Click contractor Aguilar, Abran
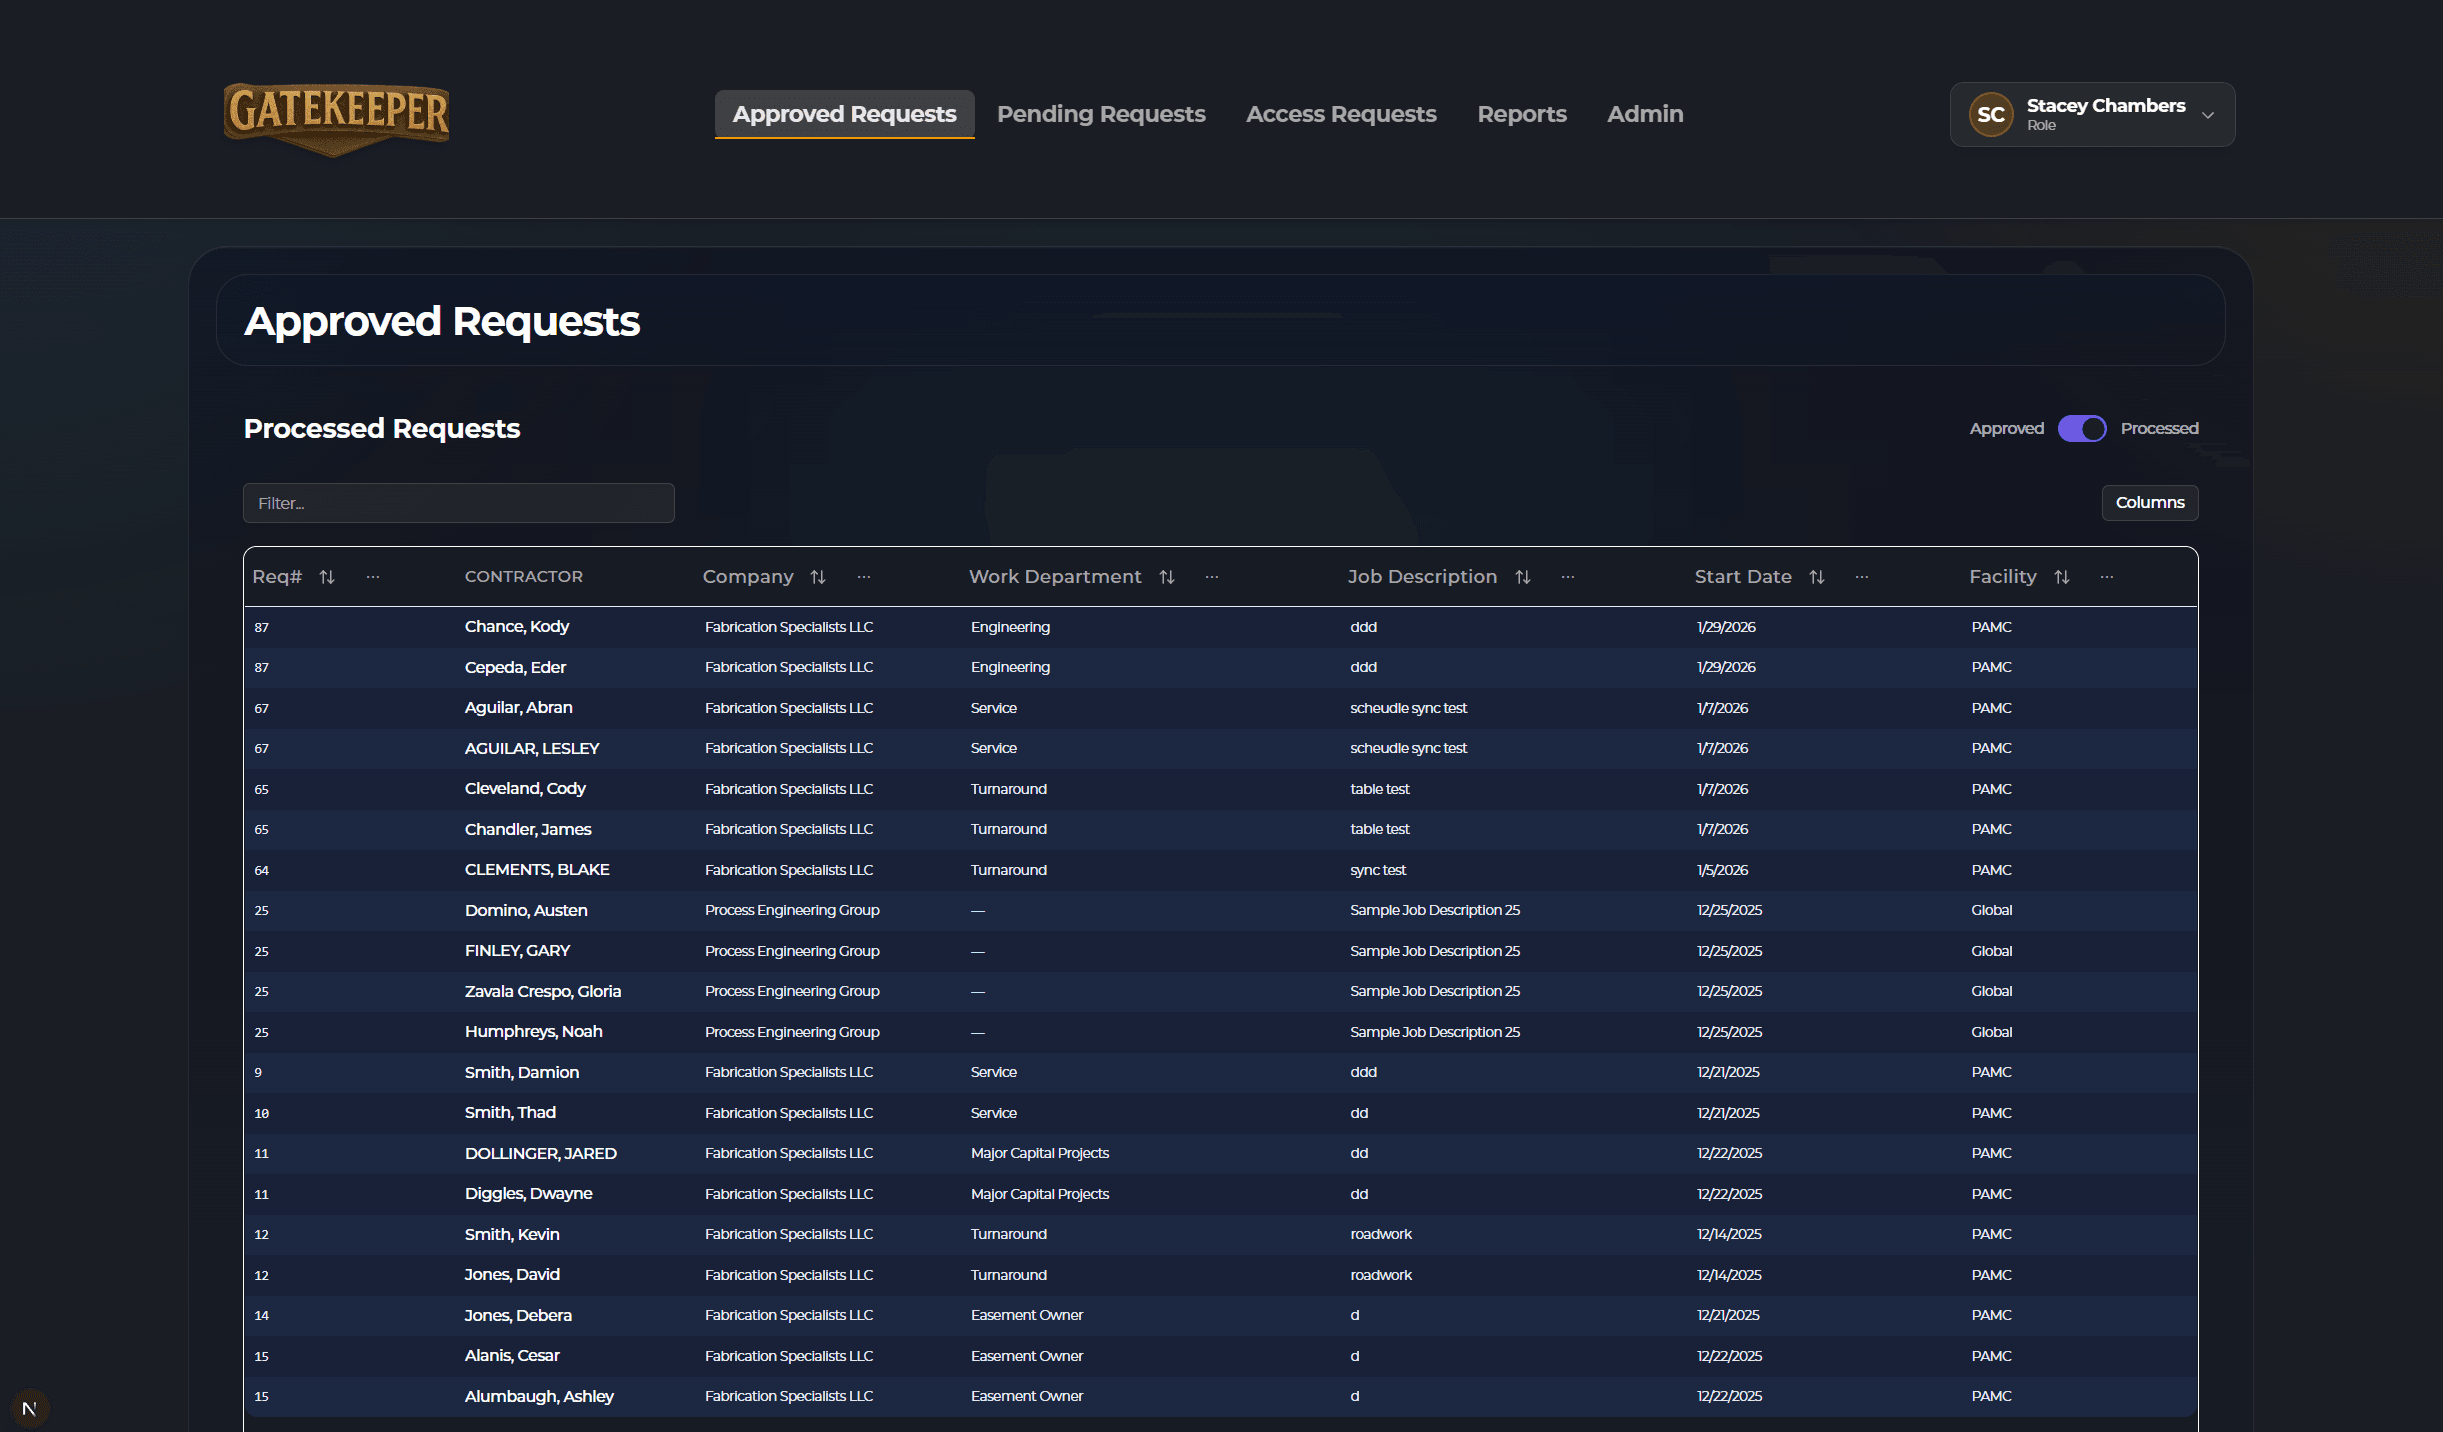This screenshot has width=2443, height=1432. [x=519, y=708]
